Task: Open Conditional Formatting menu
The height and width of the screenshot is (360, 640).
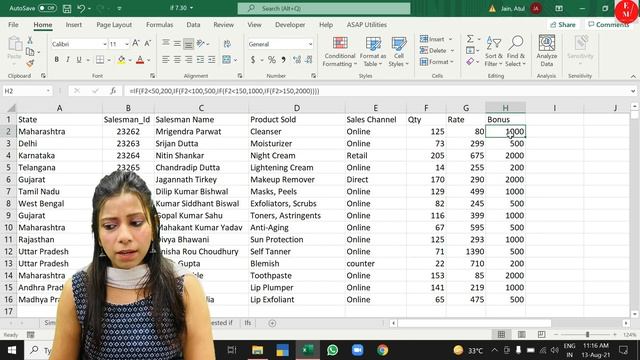Action: point(340,51)
